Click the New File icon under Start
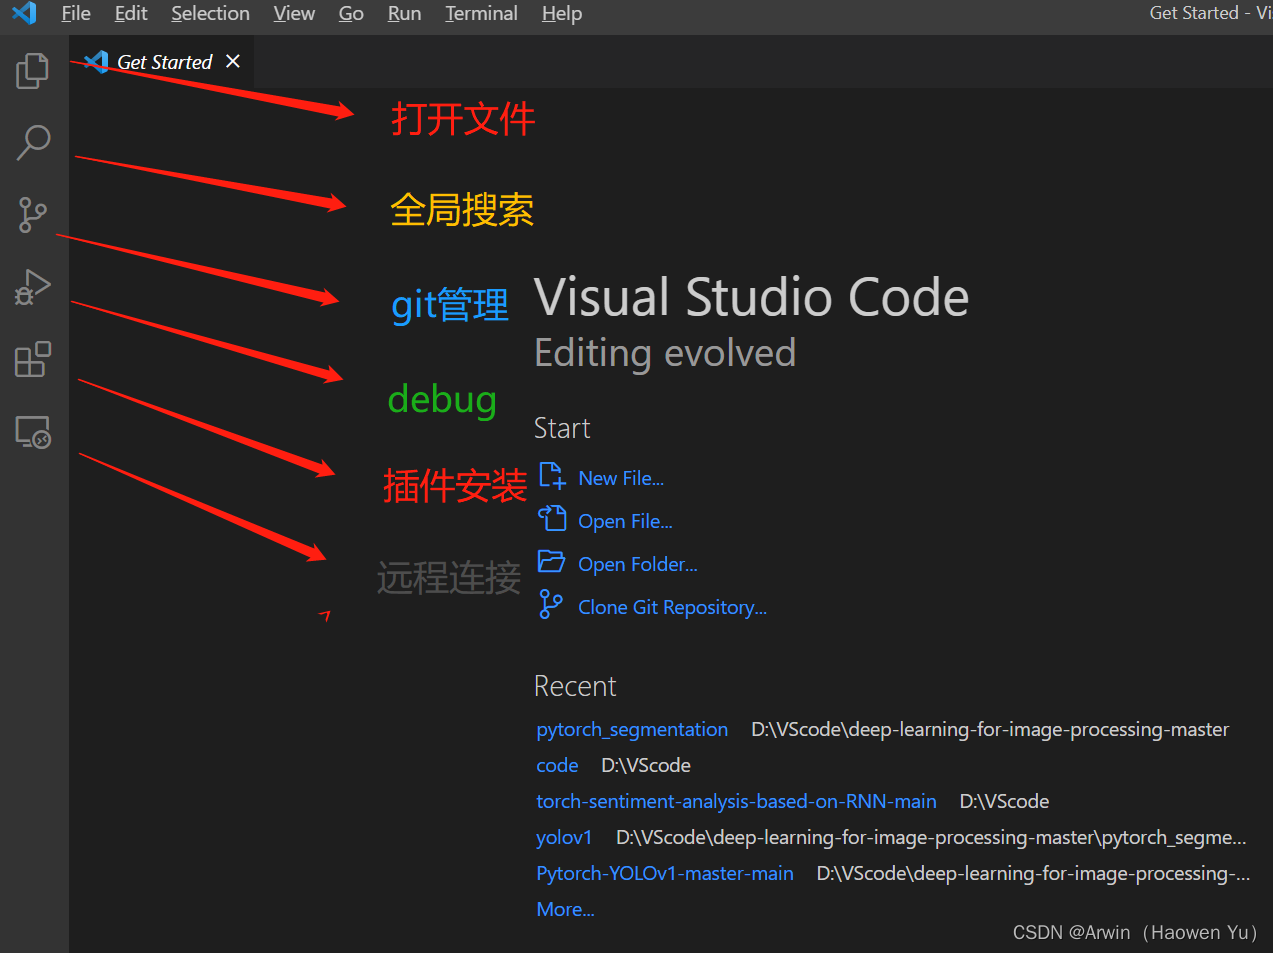Image resolution: width=1273 pixels, height=953 pixels. (552, 475)
